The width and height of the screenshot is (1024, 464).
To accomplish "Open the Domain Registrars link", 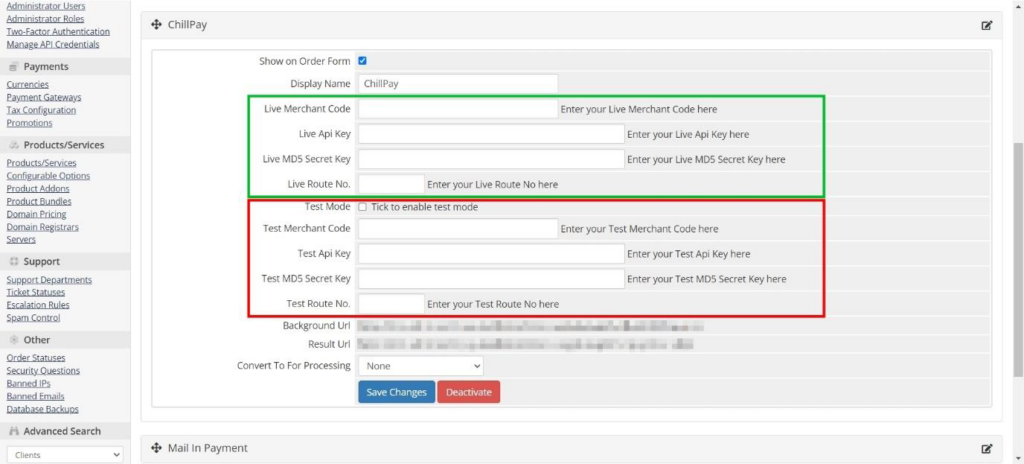I will [42, 227].
